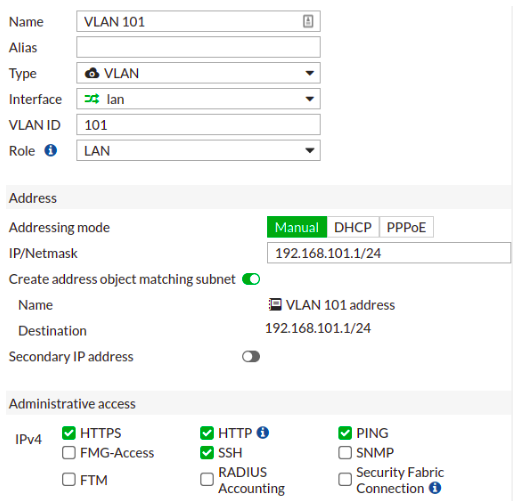This screenshot has height=501, width=513.
Task: Click the VLAN cloud icon in Type
Action: pyautogui.click(x=92, y=73)
